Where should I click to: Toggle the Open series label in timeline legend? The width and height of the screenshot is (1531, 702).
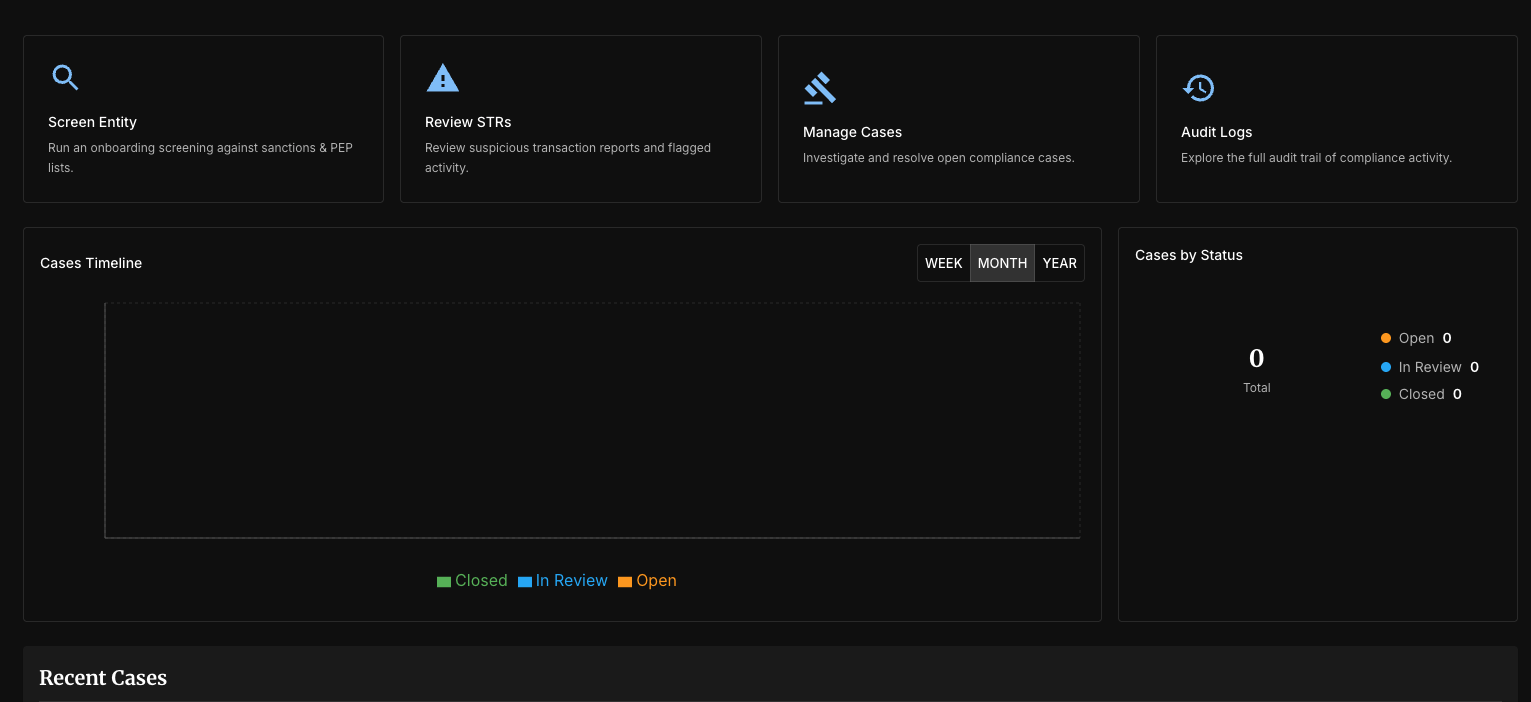click(656, 581)
